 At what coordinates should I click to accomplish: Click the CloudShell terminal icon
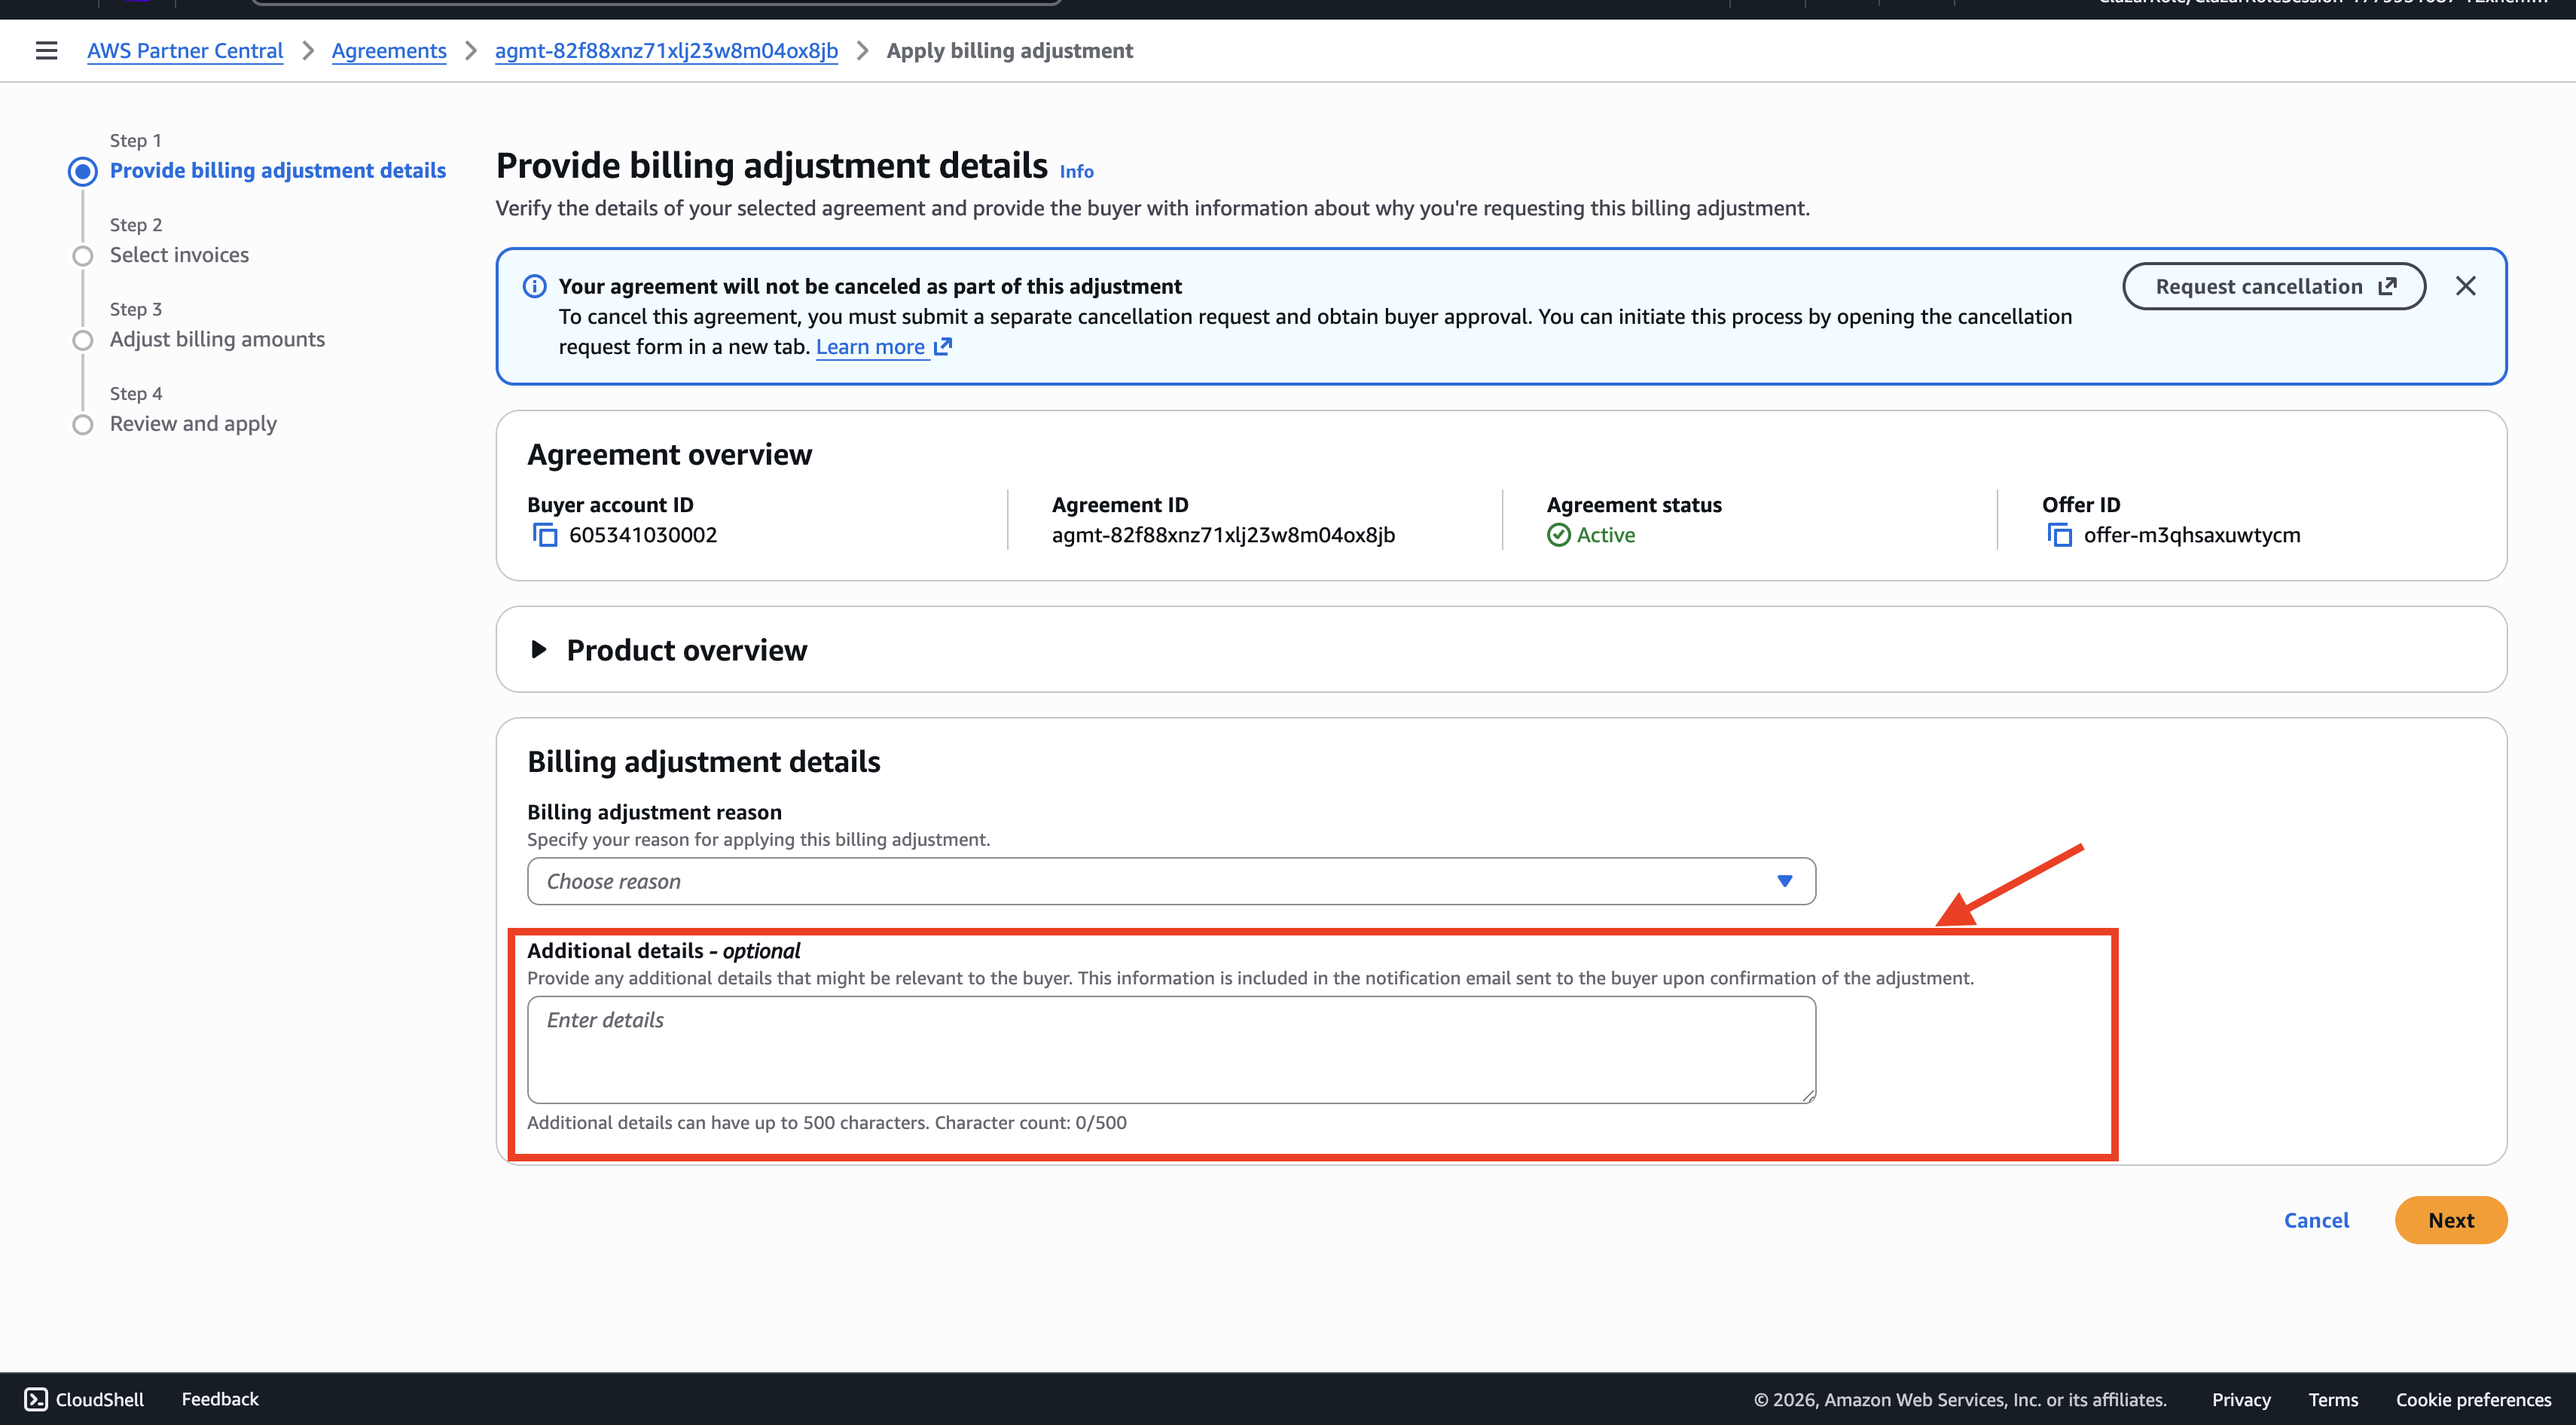click(36, 1399)
